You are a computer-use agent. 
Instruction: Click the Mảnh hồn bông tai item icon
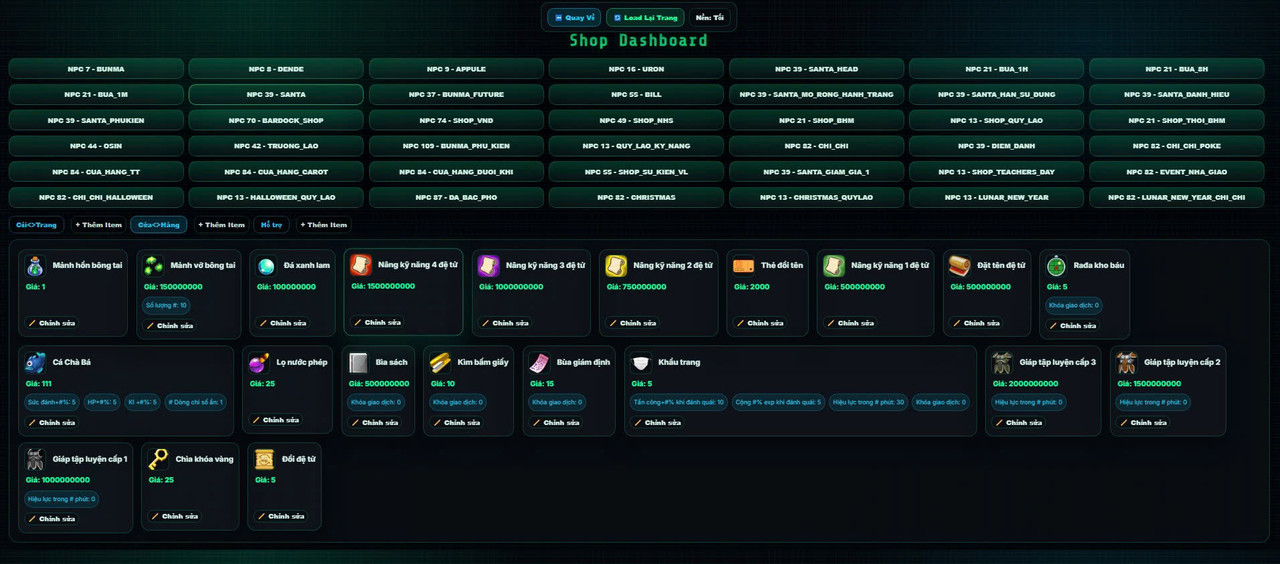click(x=36, y=266)
